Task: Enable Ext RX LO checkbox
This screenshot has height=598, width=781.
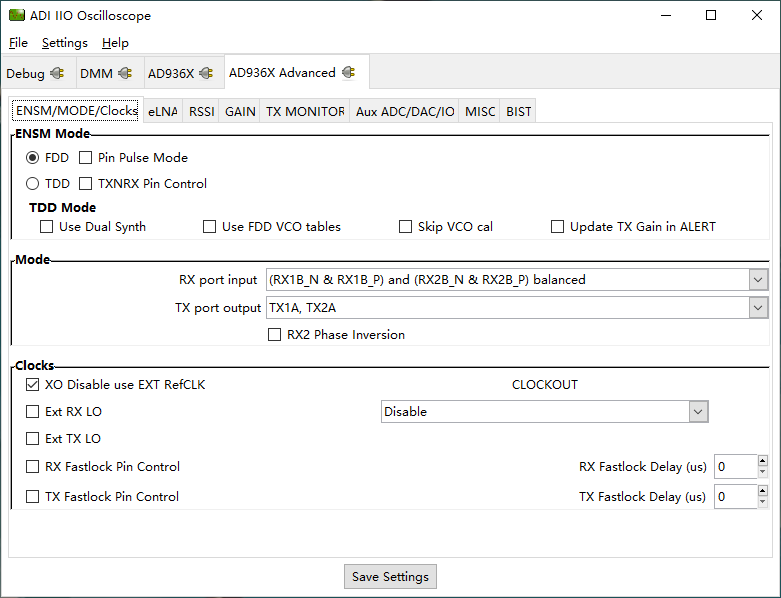Action: 32,412
